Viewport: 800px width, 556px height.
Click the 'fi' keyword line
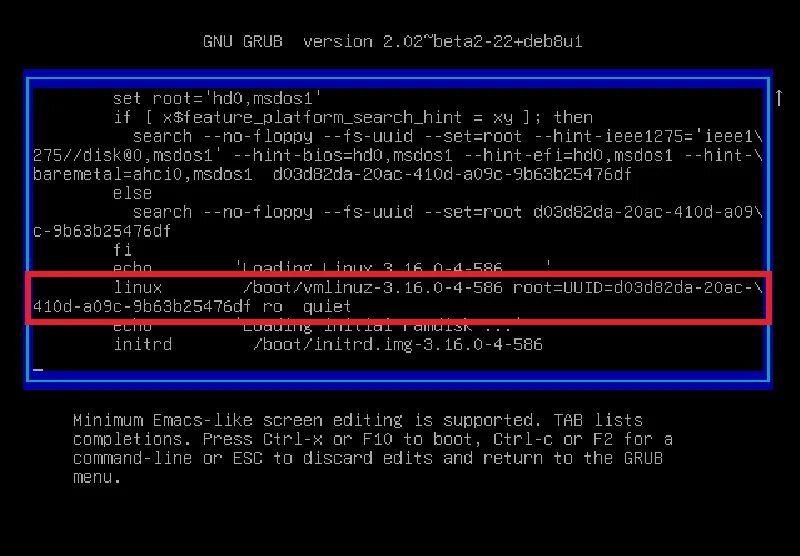[x=122, y=250]
